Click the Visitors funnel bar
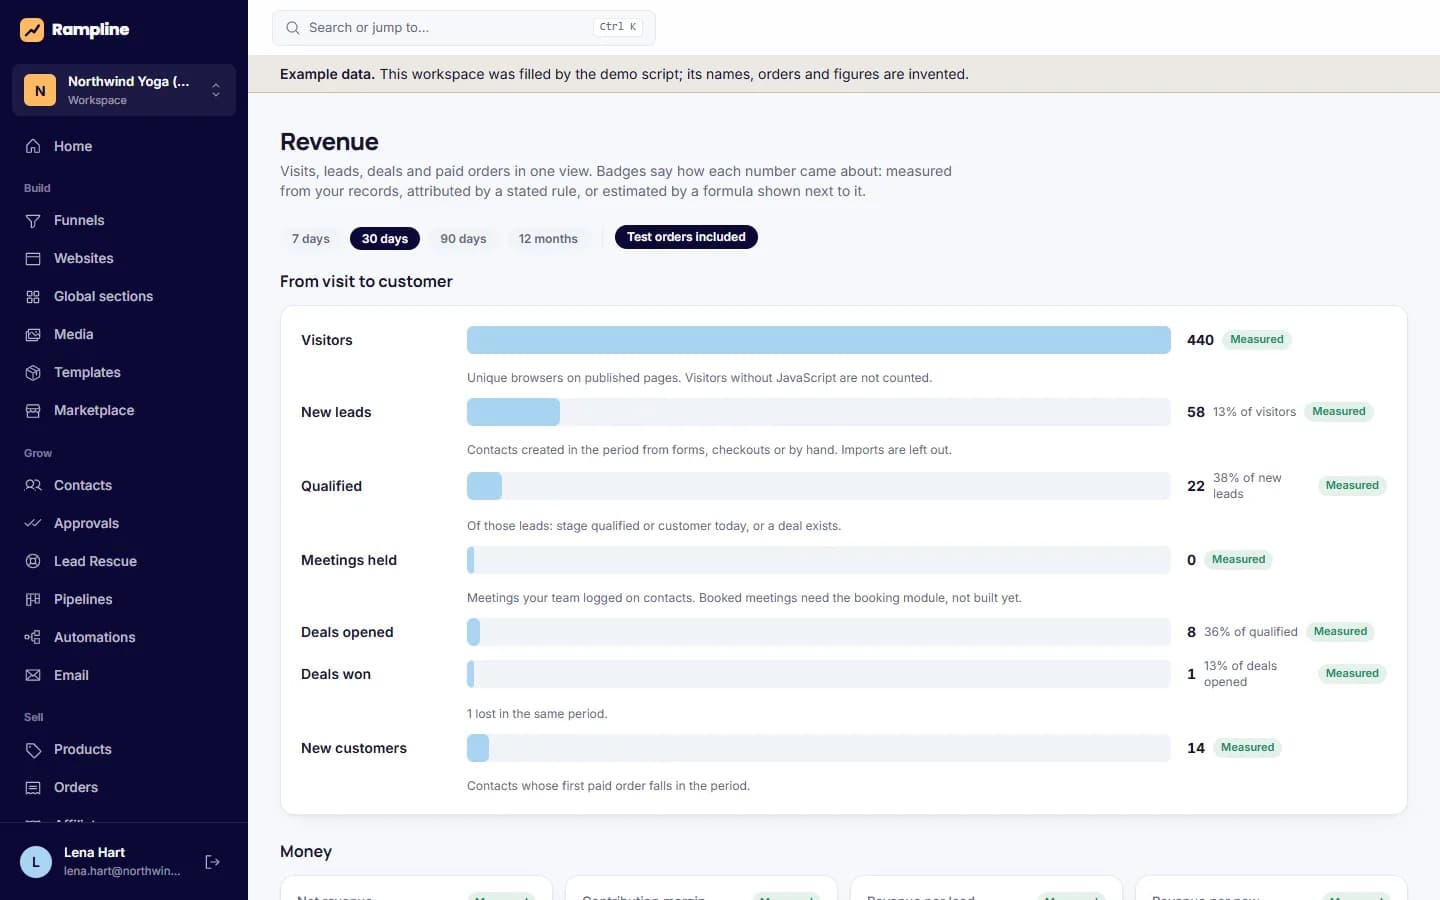Screen dimensions: 1440x900 (818, 340)
